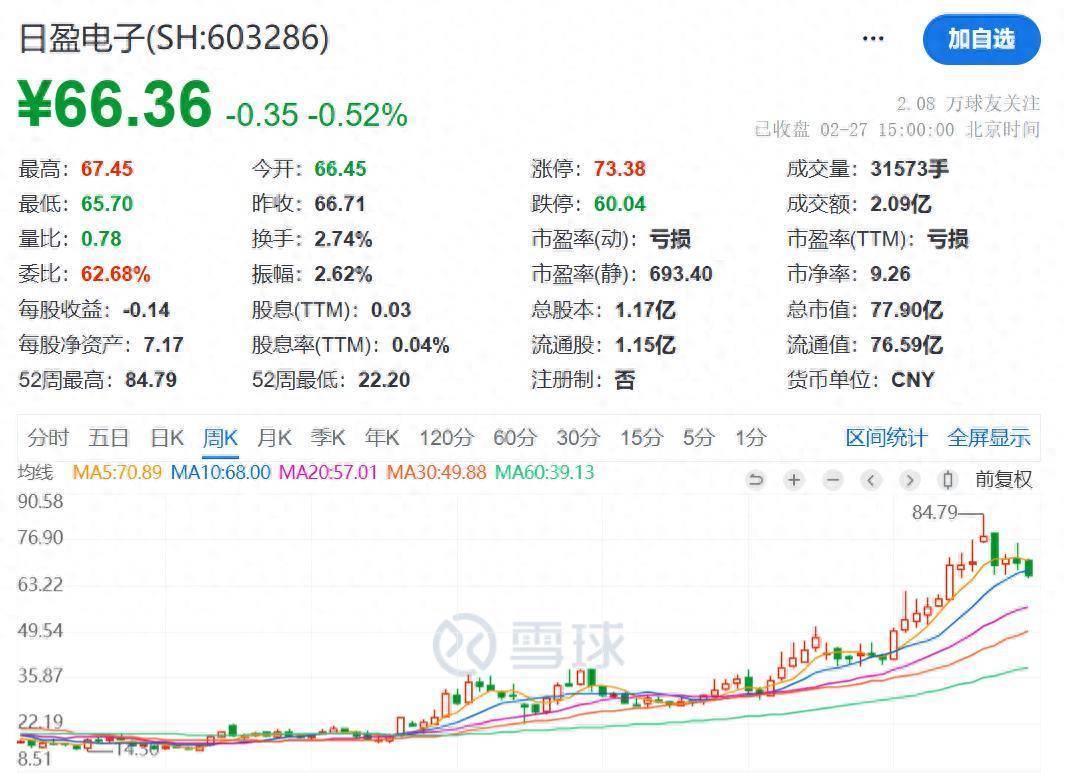Screen dimensions: 1065x773
Task: Select the 日K daily chart tab
Action: [x=167, y=437]
